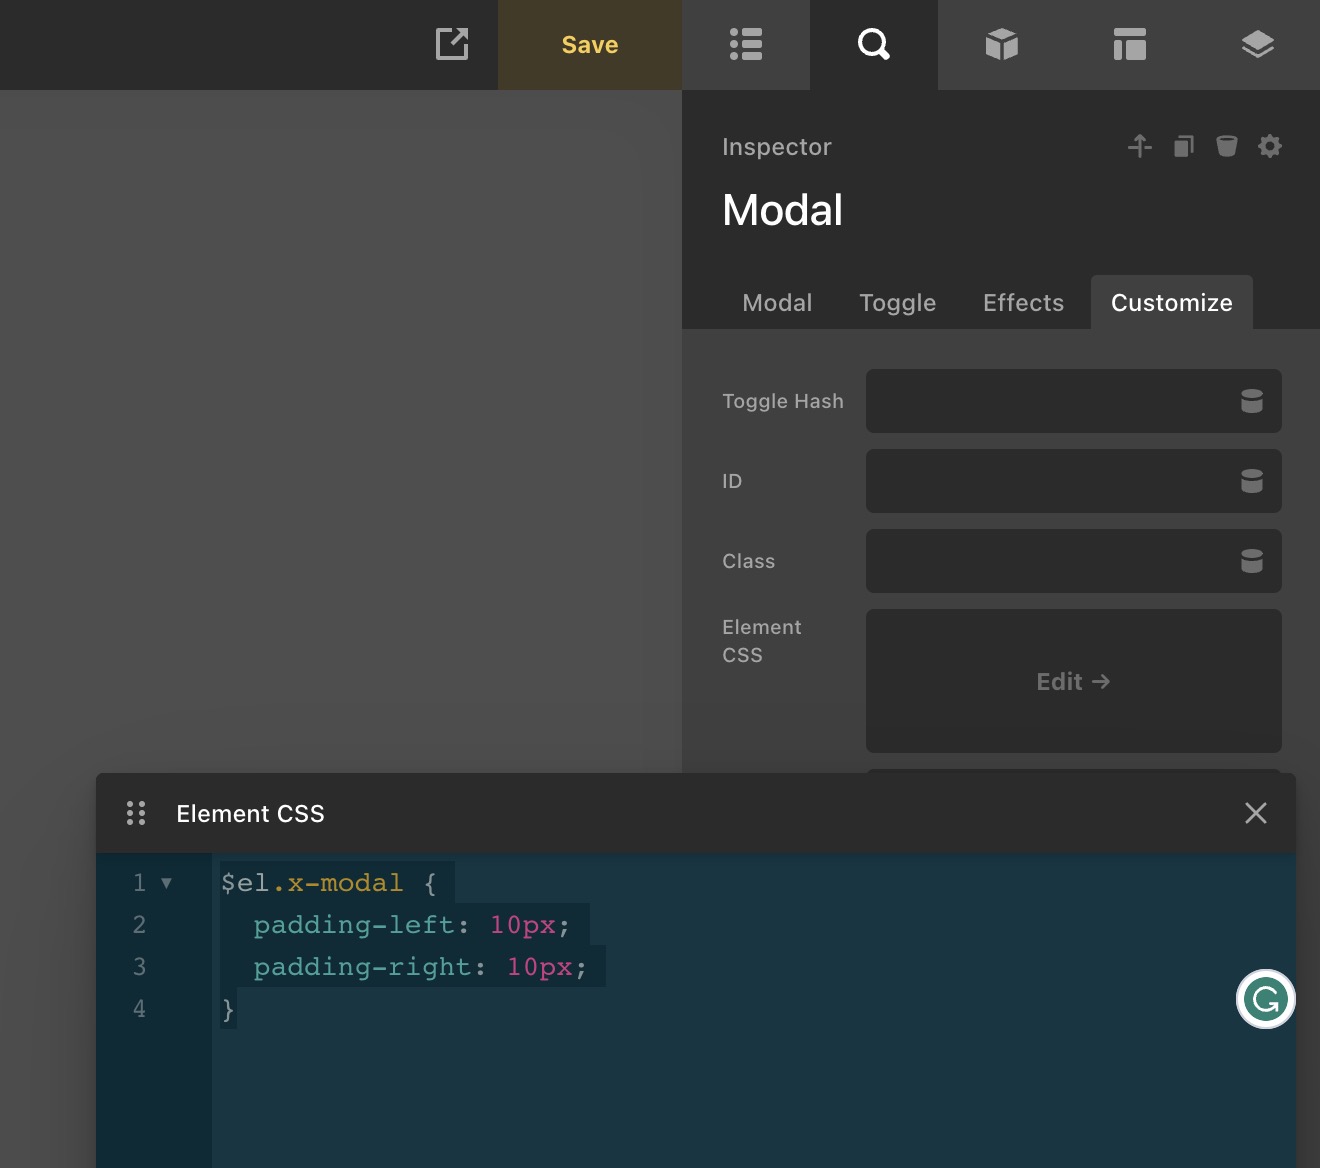Image resolution: width=1320 pixels, height=1168 pixels.
Task: Collapse the code fold arrow on line 1
Action: pos(166,883)
